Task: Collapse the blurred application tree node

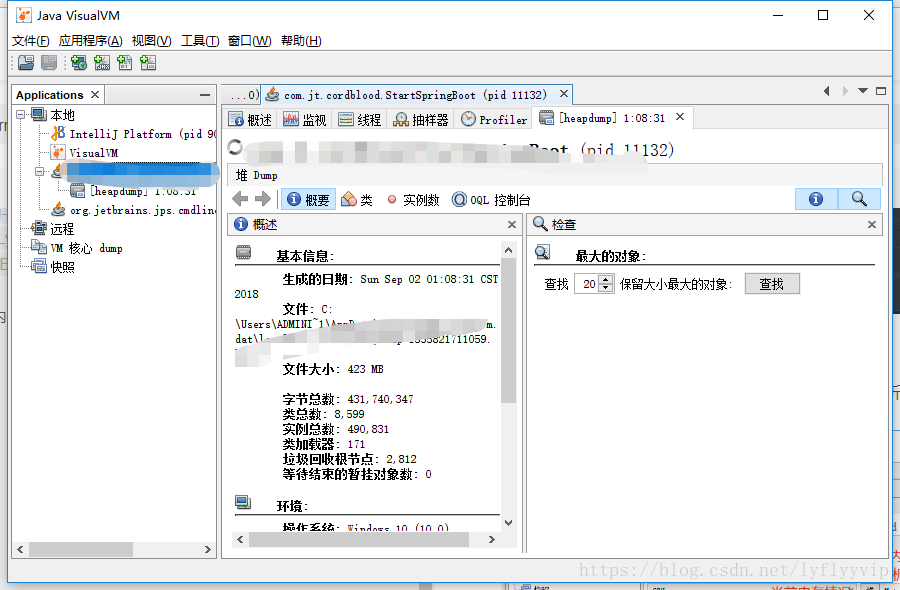Action: click(x=40, y=172)
